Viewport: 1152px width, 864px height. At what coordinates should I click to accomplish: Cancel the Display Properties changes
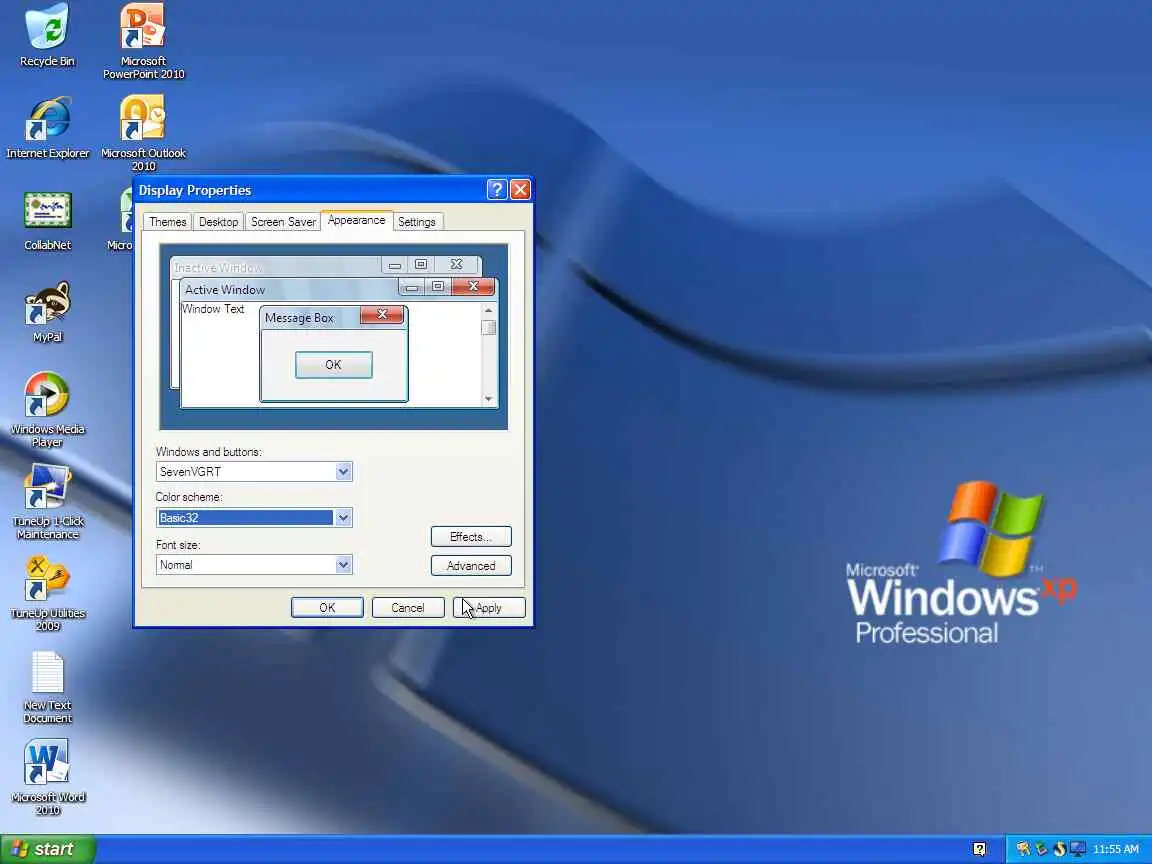[x=408, y=608]
